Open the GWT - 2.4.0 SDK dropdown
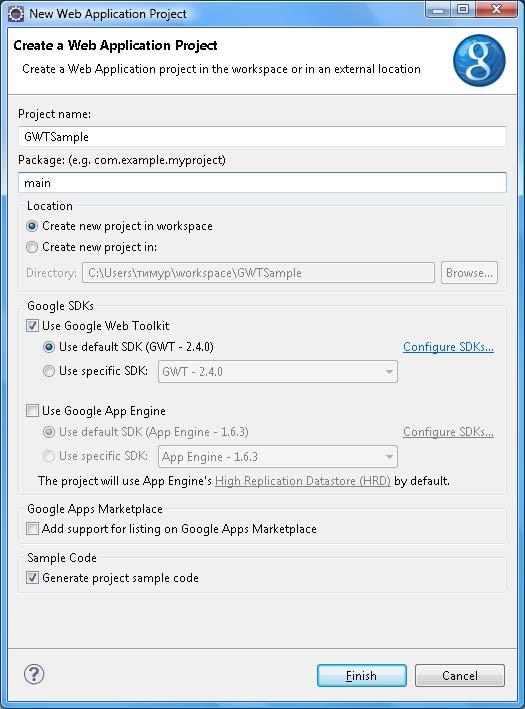The width and height of the screenshot is (525, 709). point(278,372)
